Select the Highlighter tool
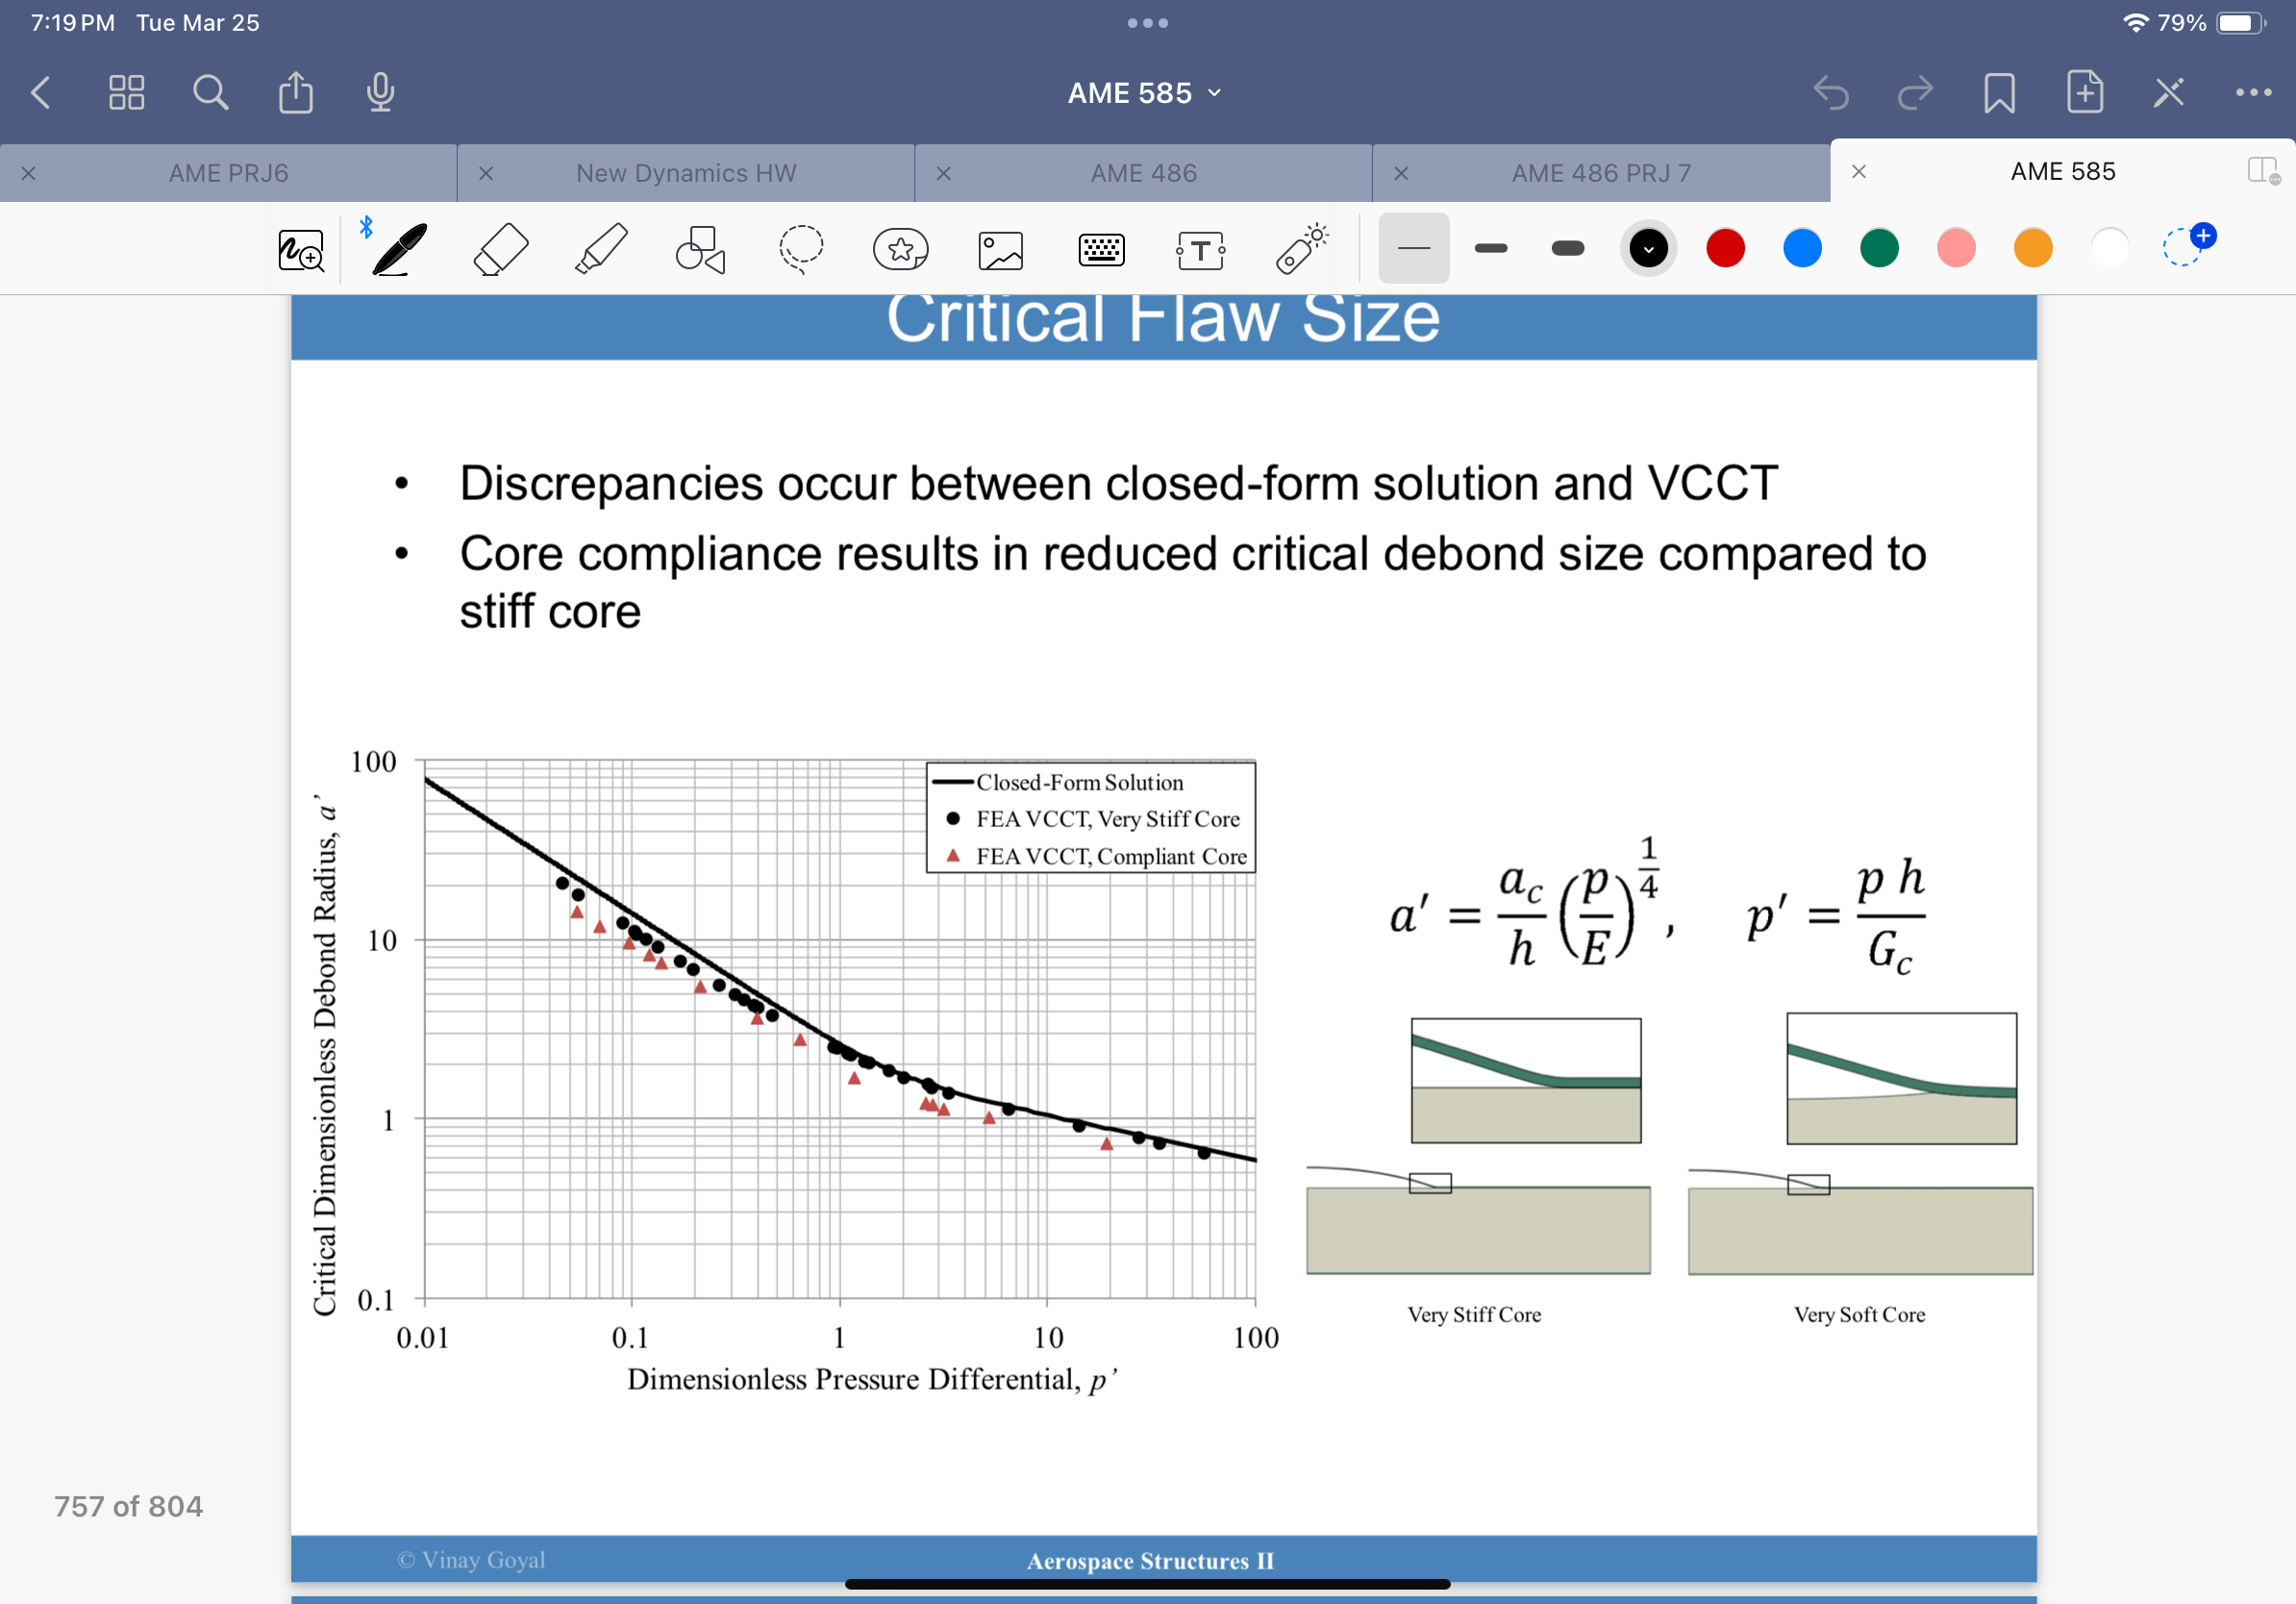2296x1604 pixels. (600, 248)
